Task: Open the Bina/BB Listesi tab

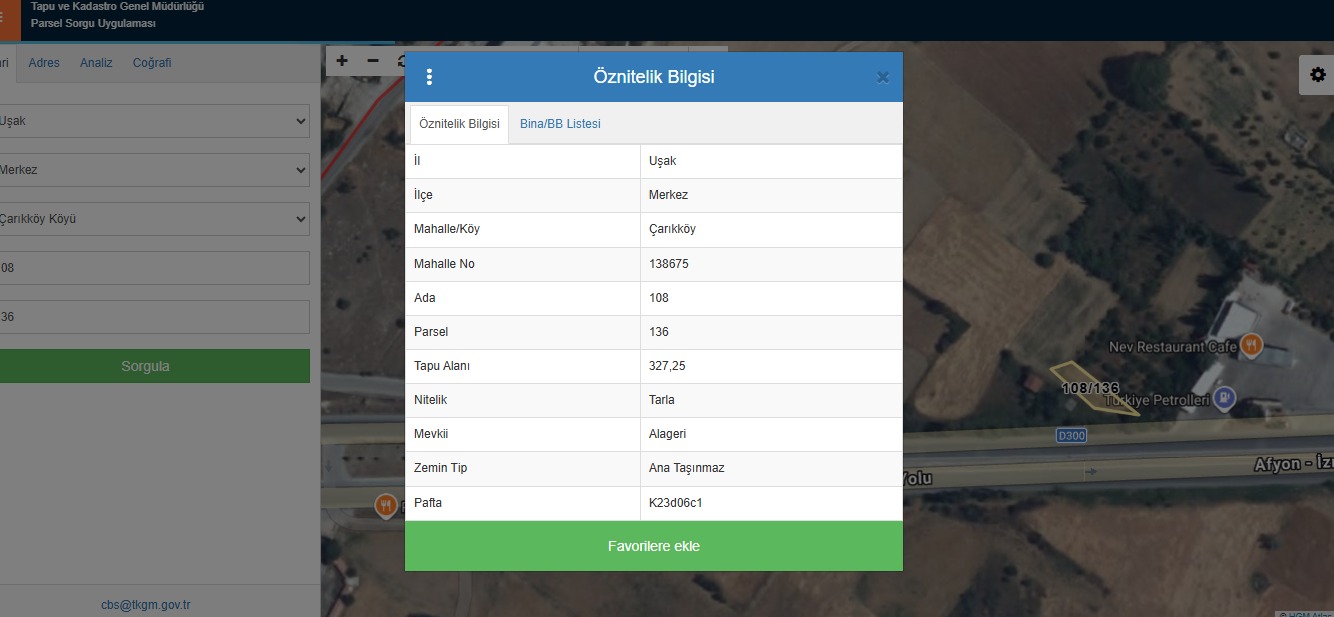Action: pyautogui.click(x=560, y=124)
